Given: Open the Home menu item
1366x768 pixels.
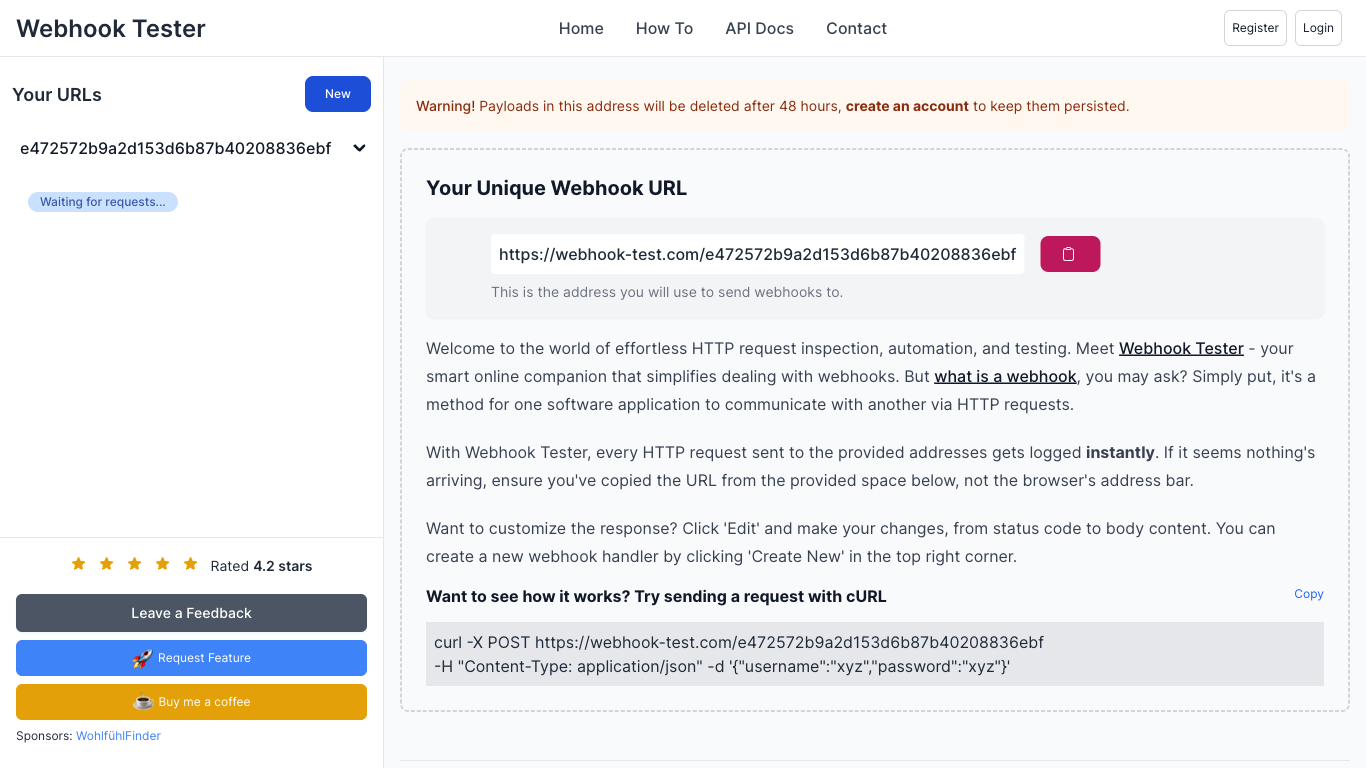Looking at the screenshot, I should click(x=581, y=28).
